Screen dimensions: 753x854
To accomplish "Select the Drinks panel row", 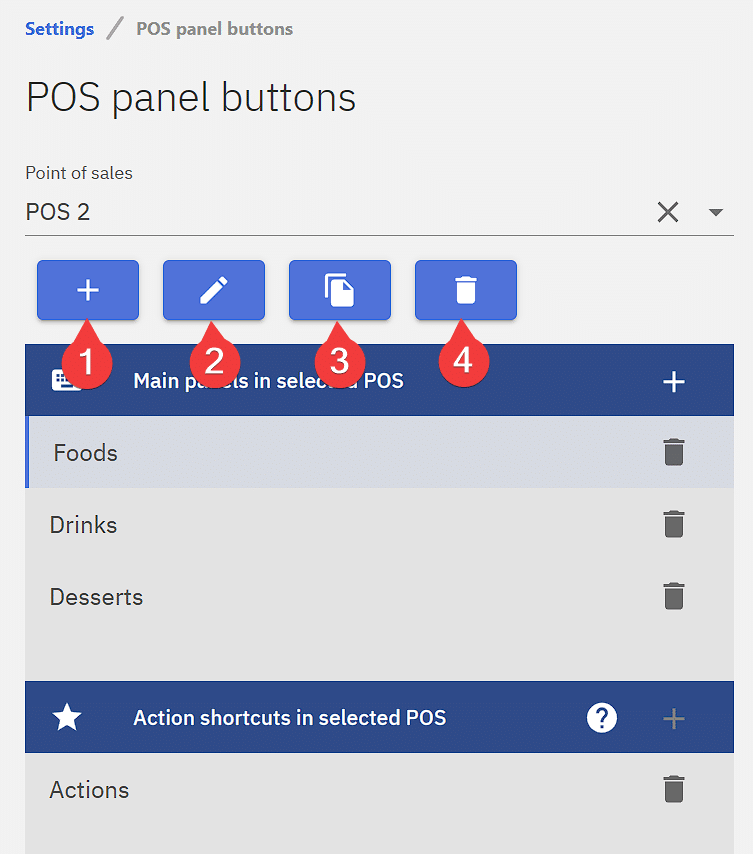I will (300, 524).
